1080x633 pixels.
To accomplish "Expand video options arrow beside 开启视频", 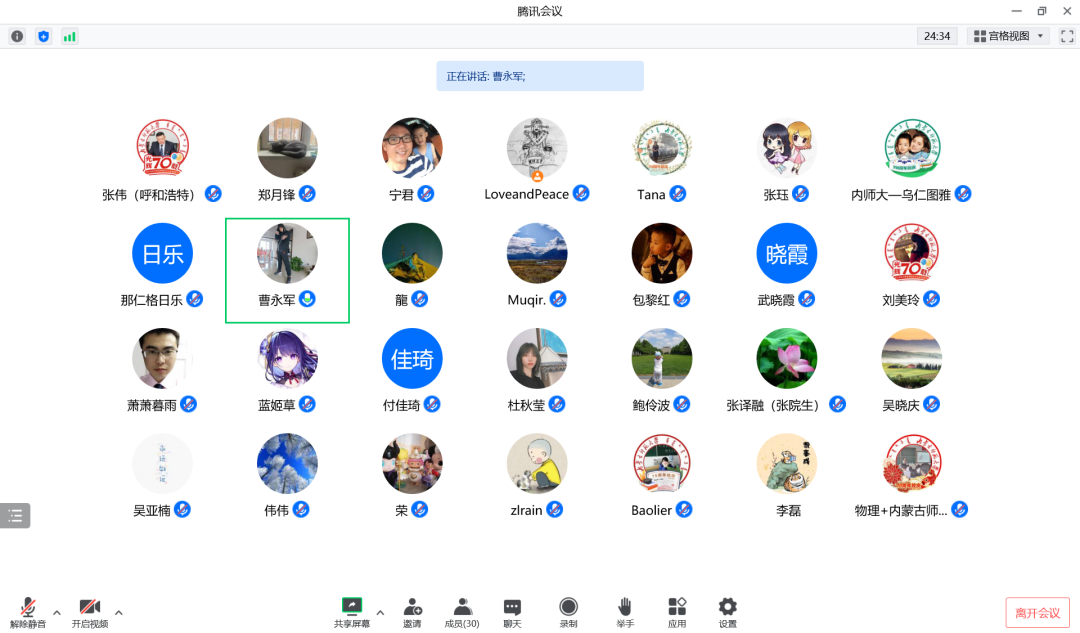I will 118,612.
